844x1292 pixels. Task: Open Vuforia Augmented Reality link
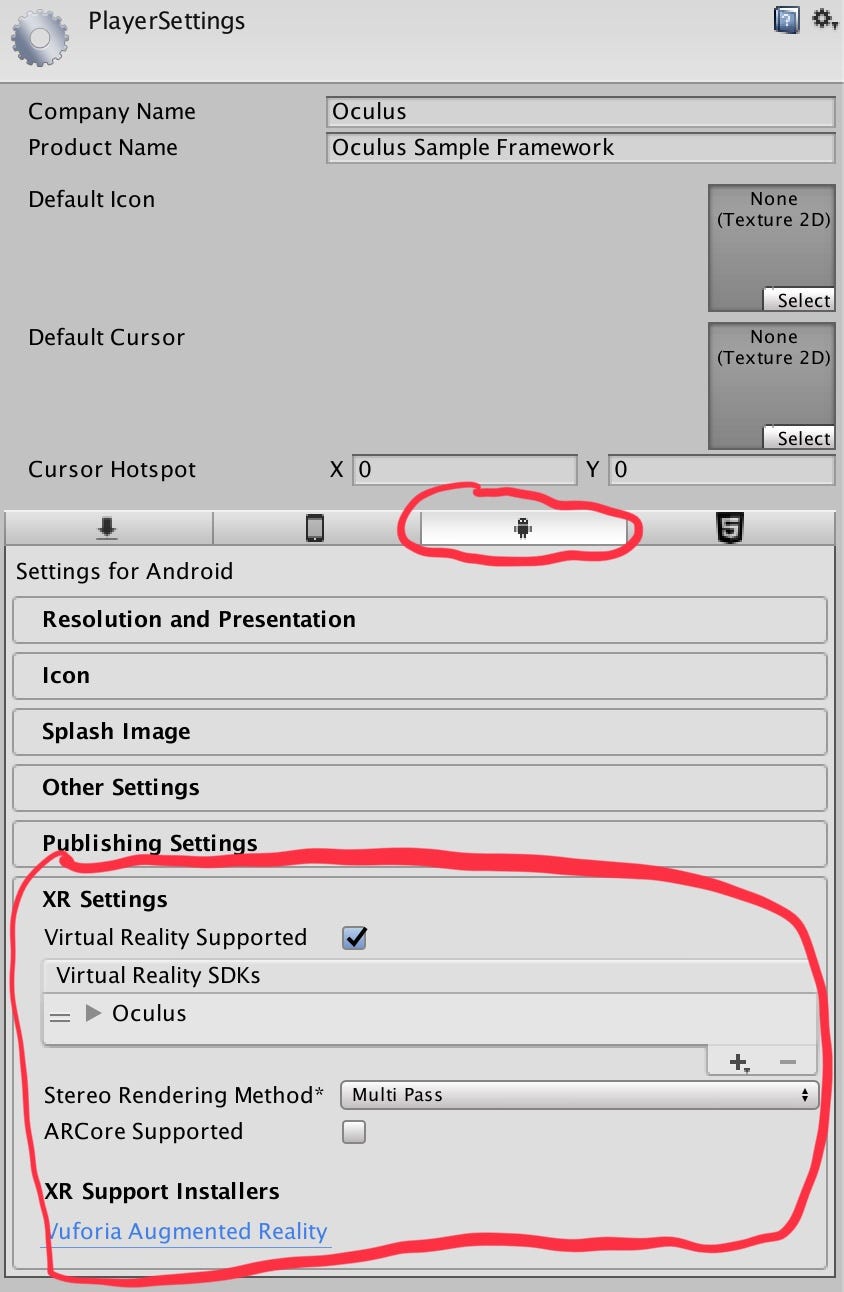[188, 1232]
